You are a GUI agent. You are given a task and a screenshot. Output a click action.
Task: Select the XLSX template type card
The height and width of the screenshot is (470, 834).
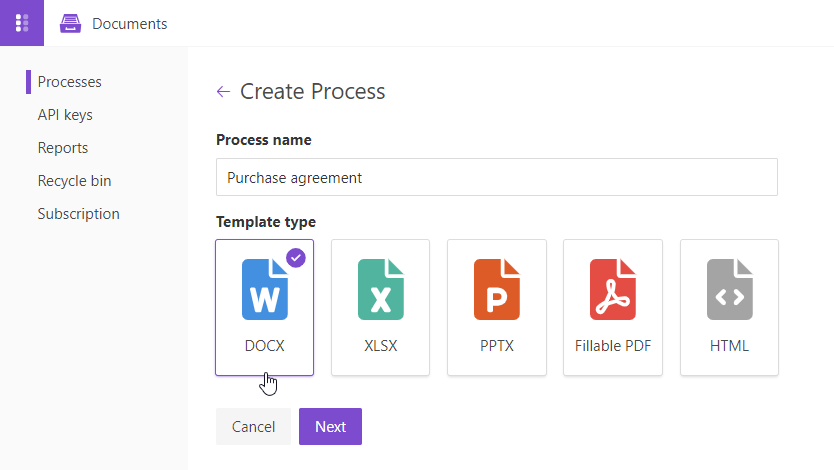tap(380, 307)
